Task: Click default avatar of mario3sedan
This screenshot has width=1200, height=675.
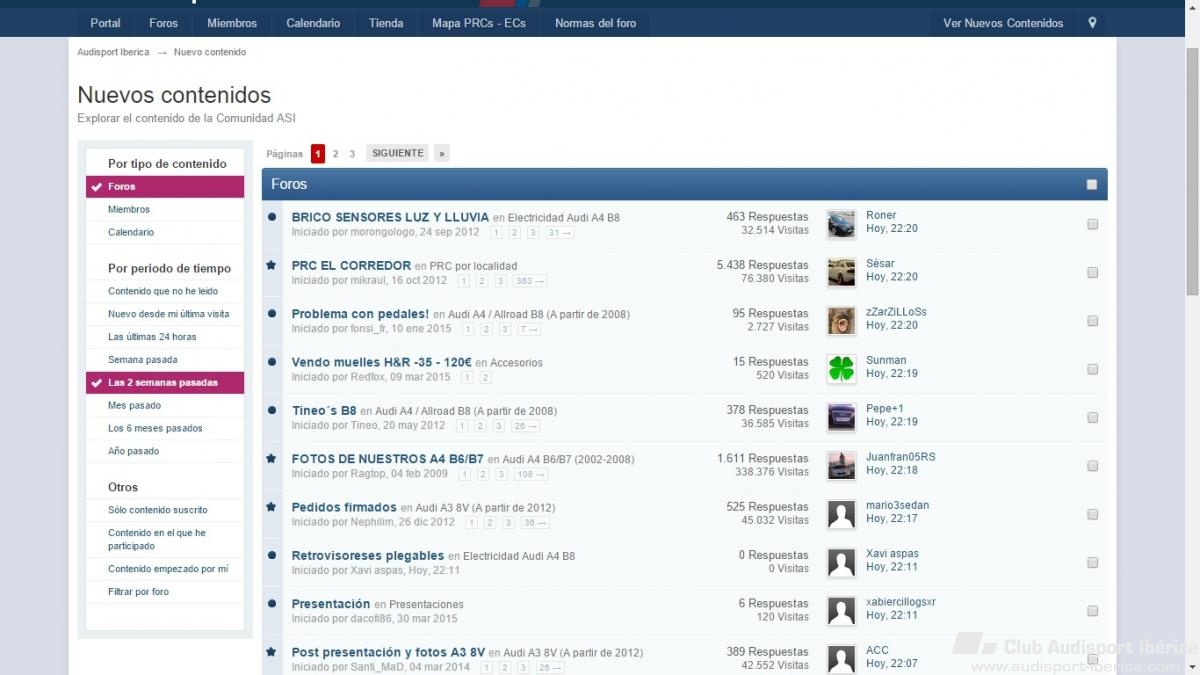Action: click(x=841, y=514)
